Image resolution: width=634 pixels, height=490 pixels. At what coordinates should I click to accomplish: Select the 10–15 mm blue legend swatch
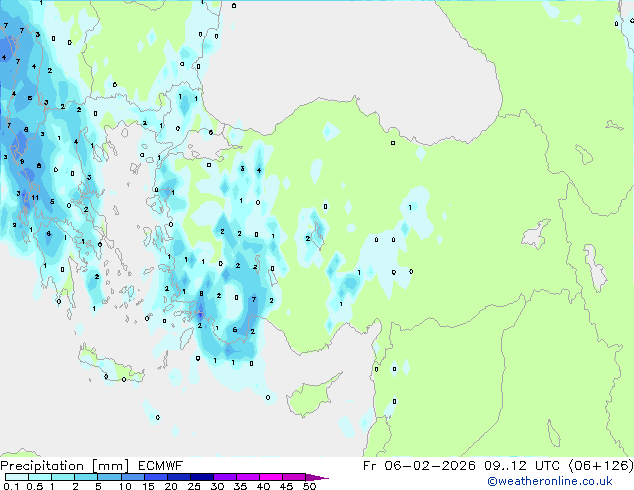(x=132, y=477)
